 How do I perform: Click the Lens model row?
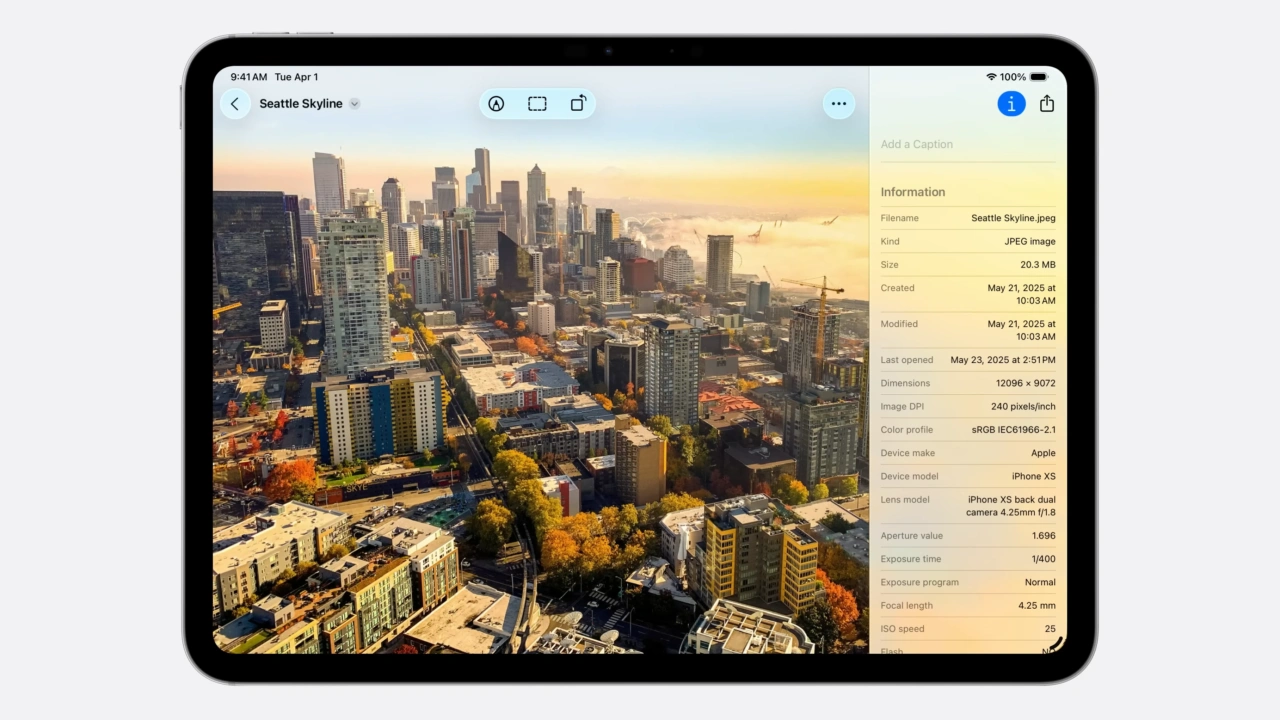(967, 506)
